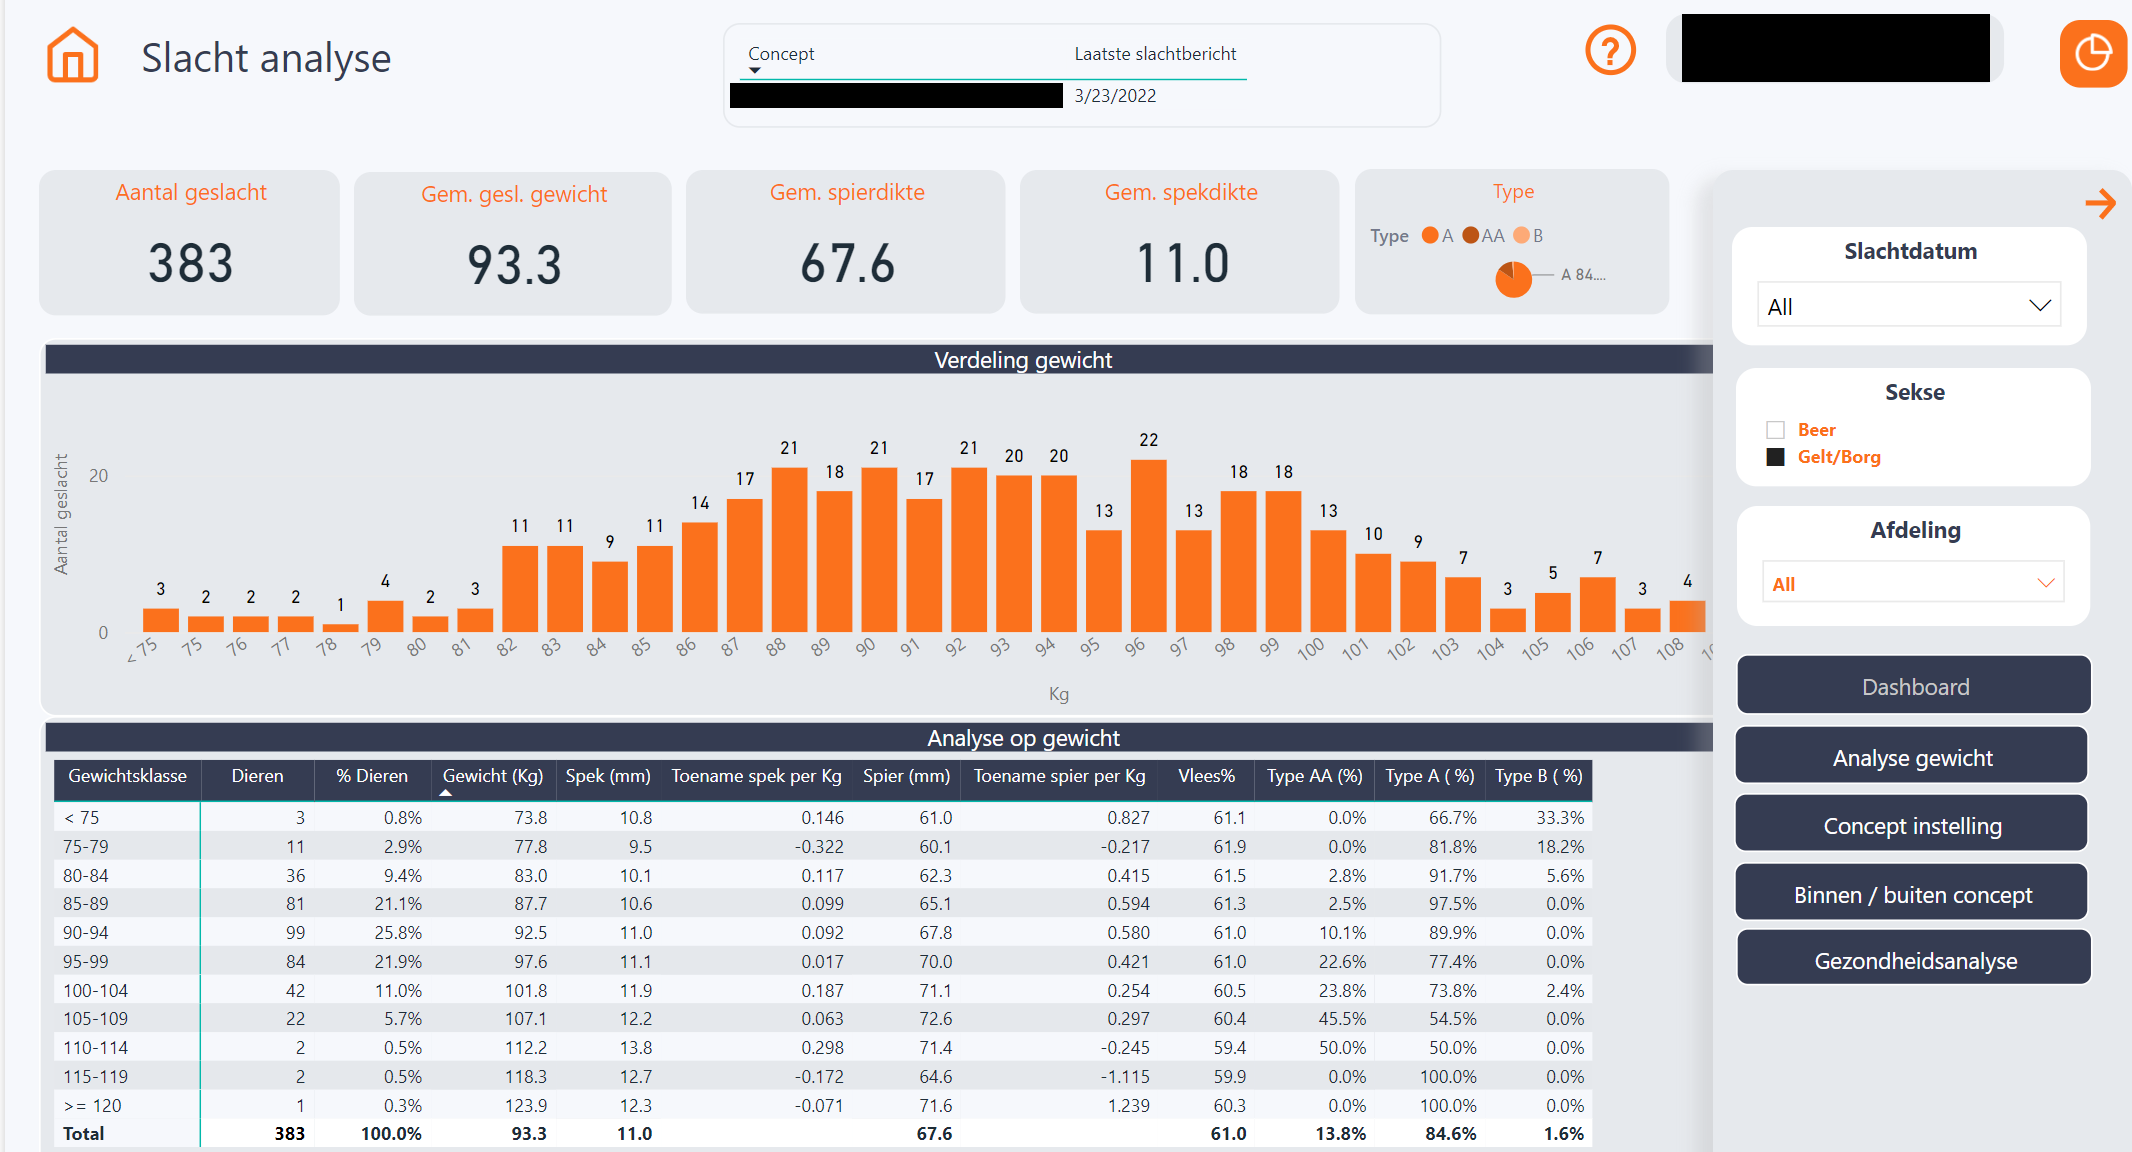
Task: Click the orange pie chart button
Action: click(x=2092, y=53)
